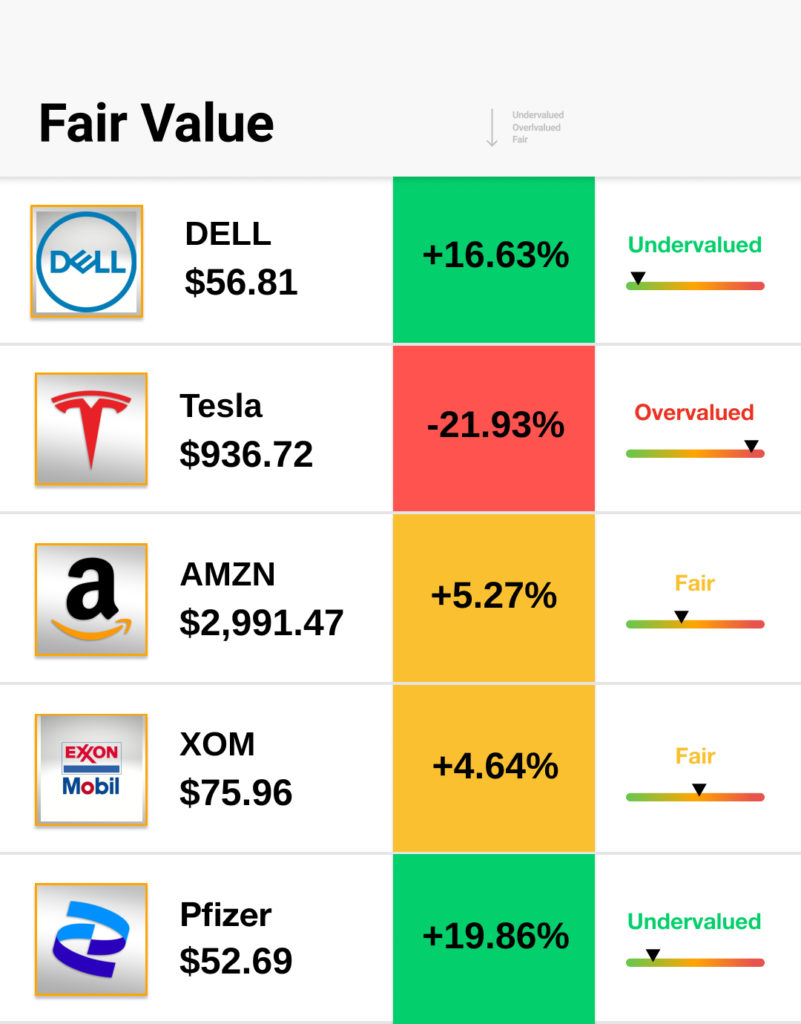Click the XOM valuation gauge marker
This screenshot has width=801, height=1024.
pos(699,790)
